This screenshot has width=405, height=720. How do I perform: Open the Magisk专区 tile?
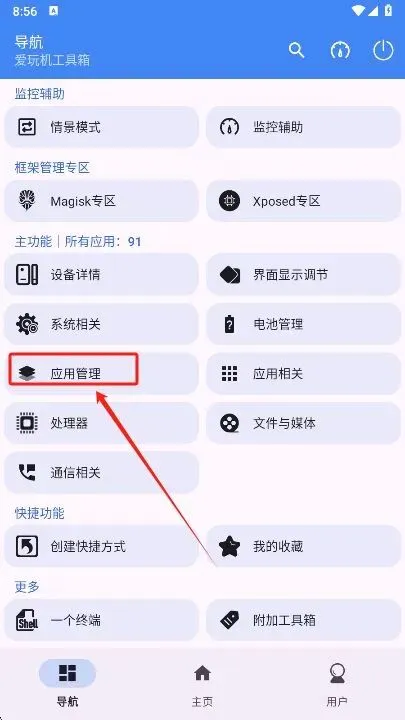[x=101, y=201]
